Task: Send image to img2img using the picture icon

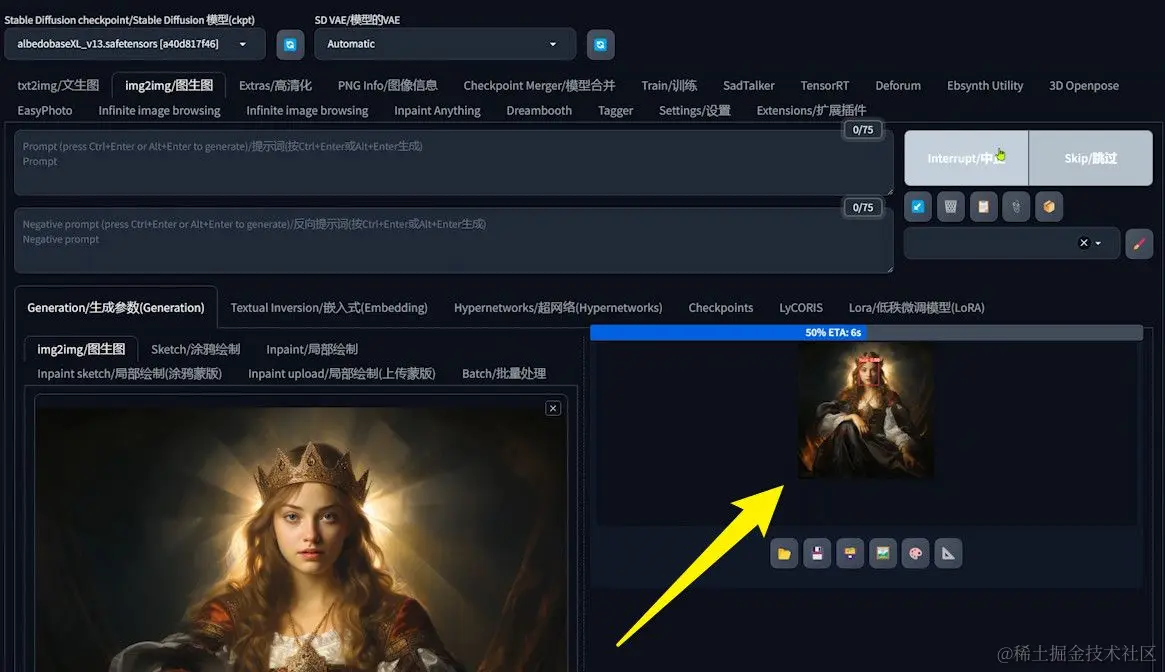Action: pos(883,554)
